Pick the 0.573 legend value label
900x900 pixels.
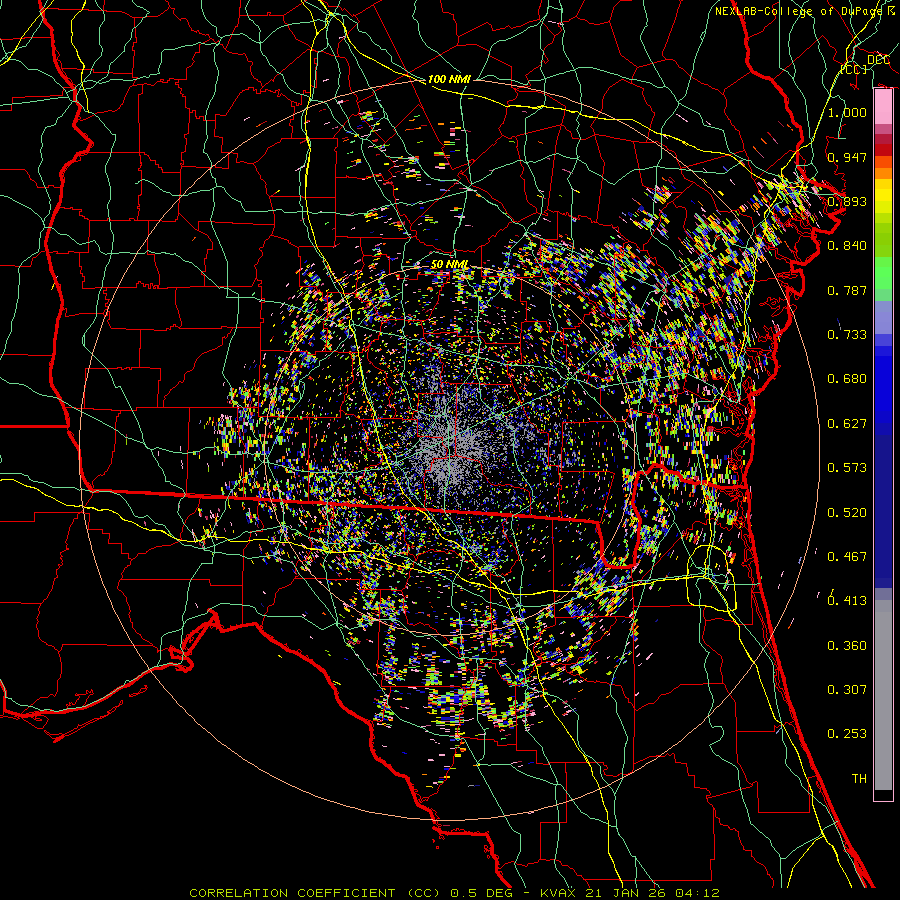(x=847, y=468)
